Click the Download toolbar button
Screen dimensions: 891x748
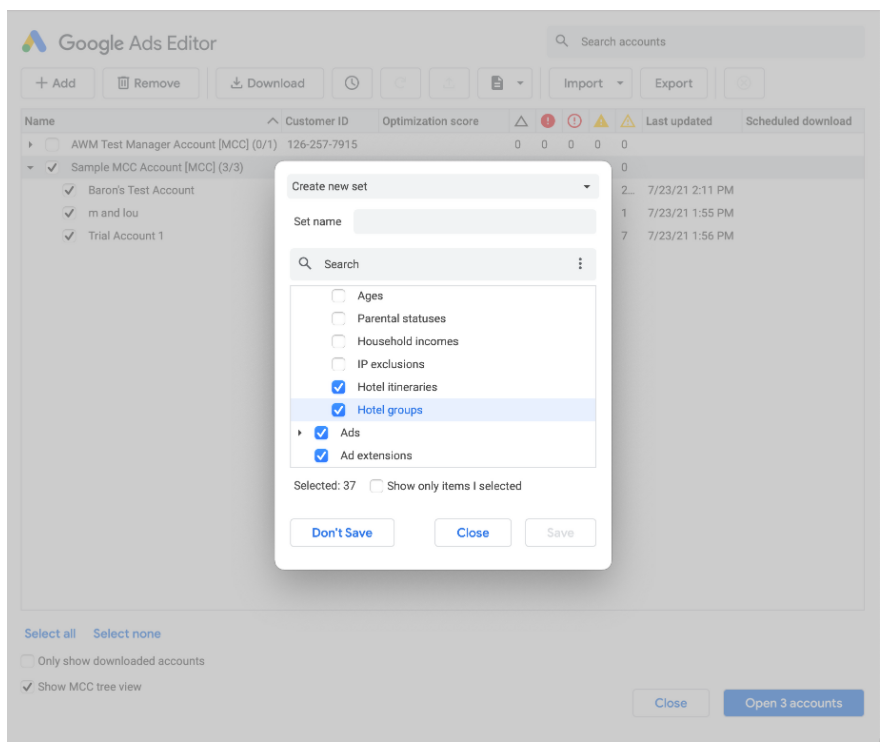point(269,83)
